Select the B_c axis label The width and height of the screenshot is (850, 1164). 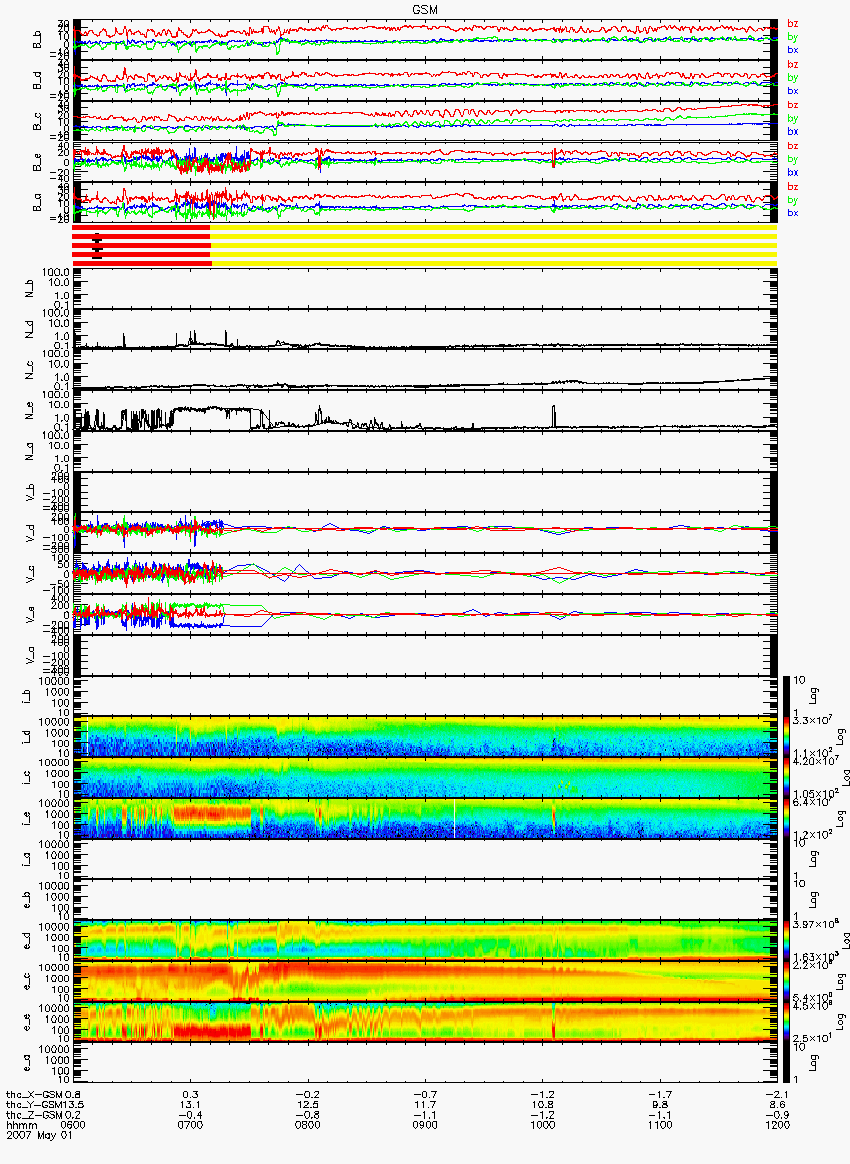37,122
